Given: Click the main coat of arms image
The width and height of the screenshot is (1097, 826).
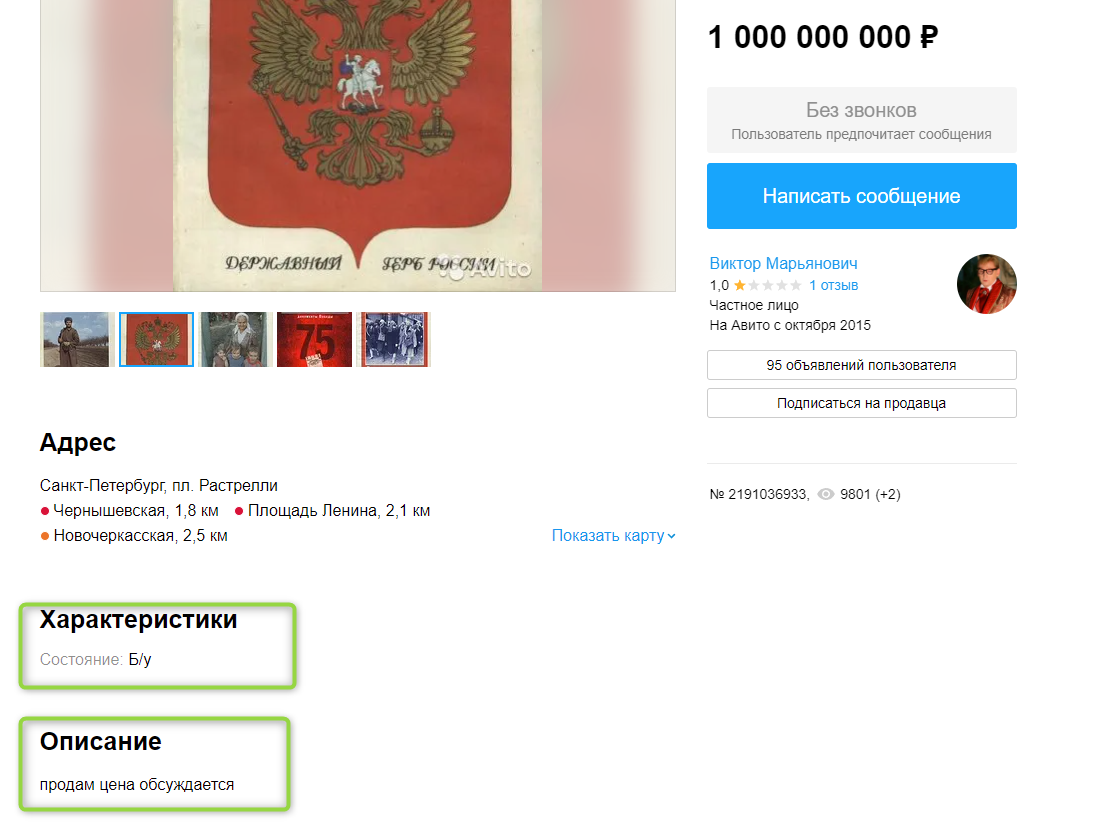Looking at the screenshot, I should (358, 145).
